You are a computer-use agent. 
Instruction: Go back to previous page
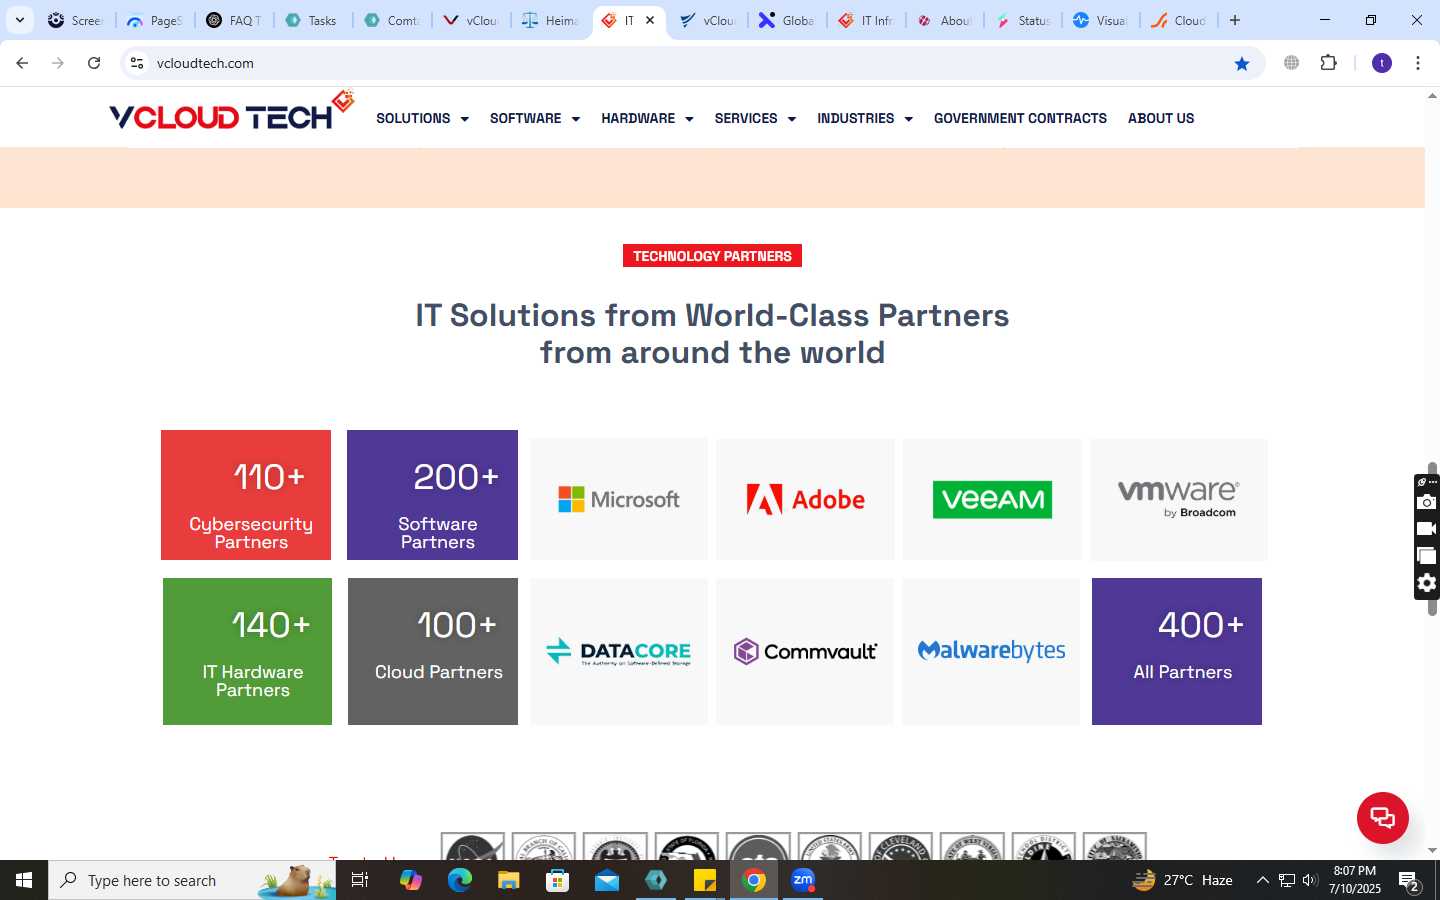22,63
